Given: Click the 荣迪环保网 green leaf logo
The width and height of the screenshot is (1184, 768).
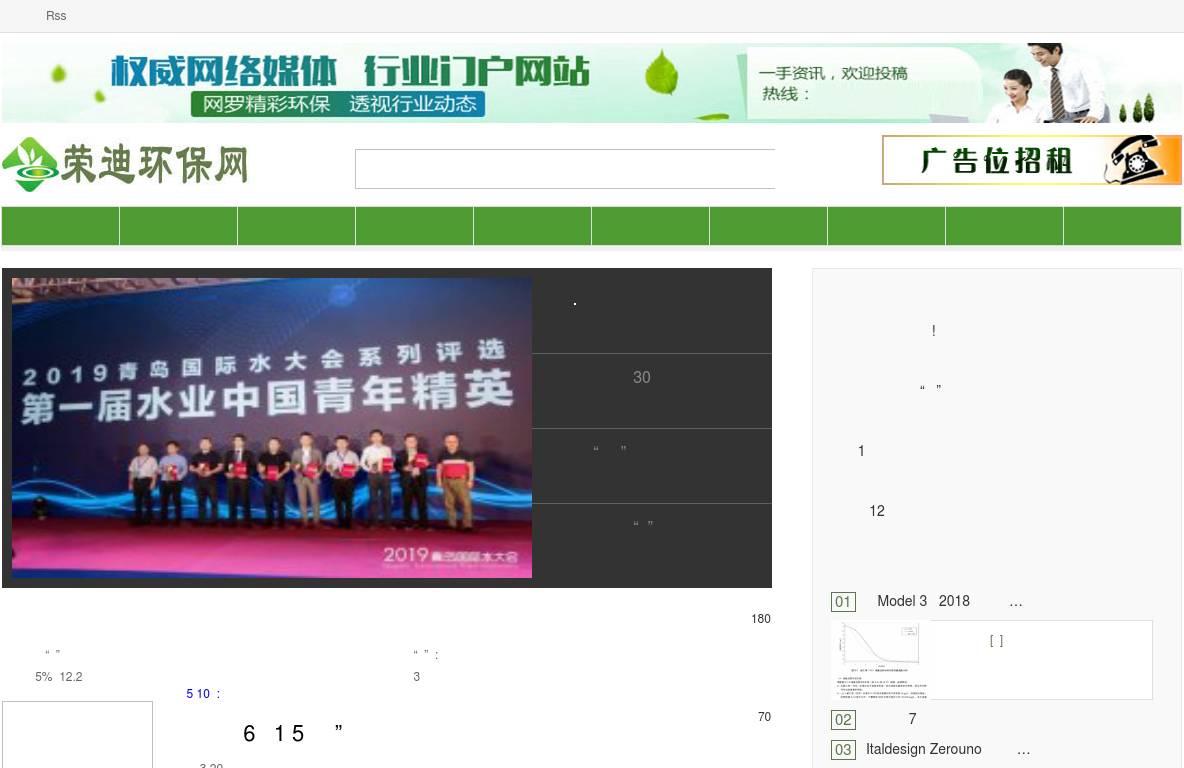Looking at the screenshot, I should click(30, 165).
